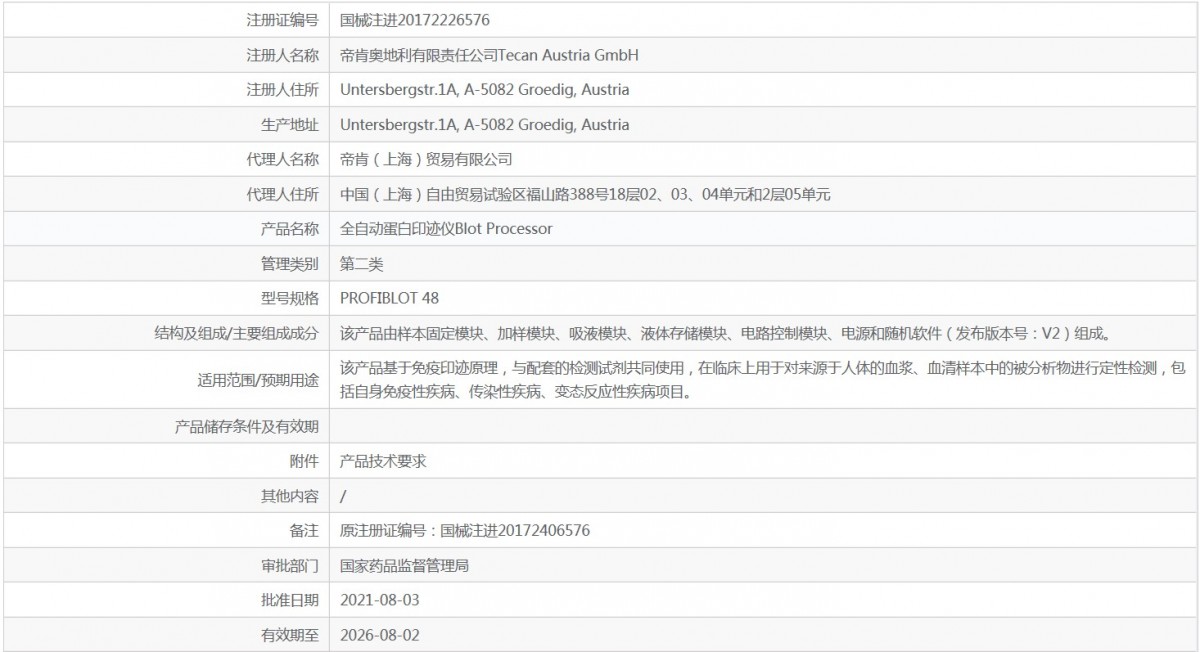Click the label 产品名称
The width and height of the screenshot is (1200, 652).
(x=290, y=229)
